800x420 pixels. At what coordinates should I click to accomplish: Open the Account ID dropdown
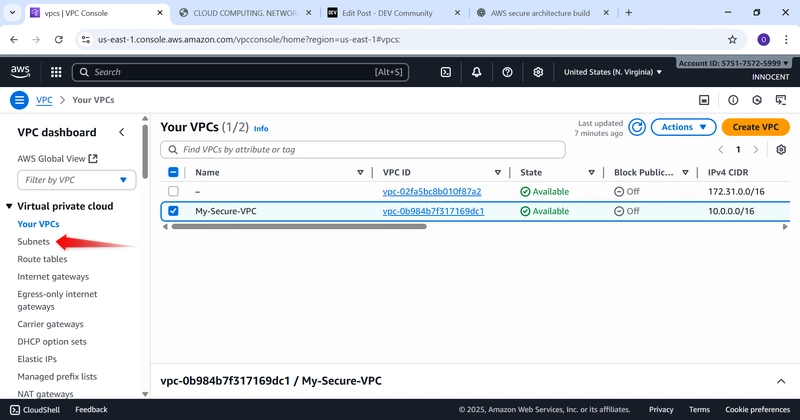click(x=733, y=63)
